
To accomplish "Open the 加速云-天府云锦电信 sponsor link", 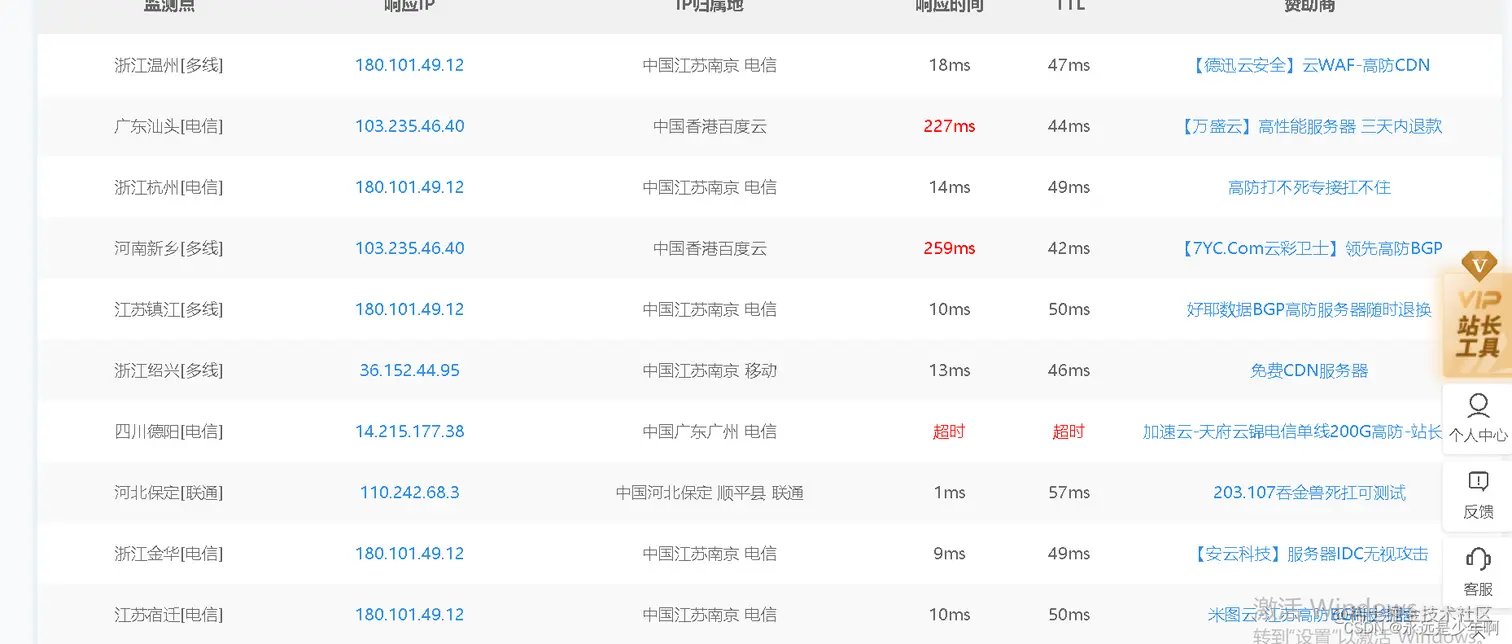I will [x=1293, y=431].
